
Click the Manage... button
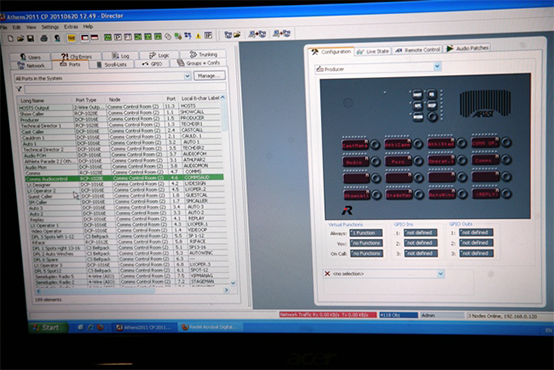[209, 76]
